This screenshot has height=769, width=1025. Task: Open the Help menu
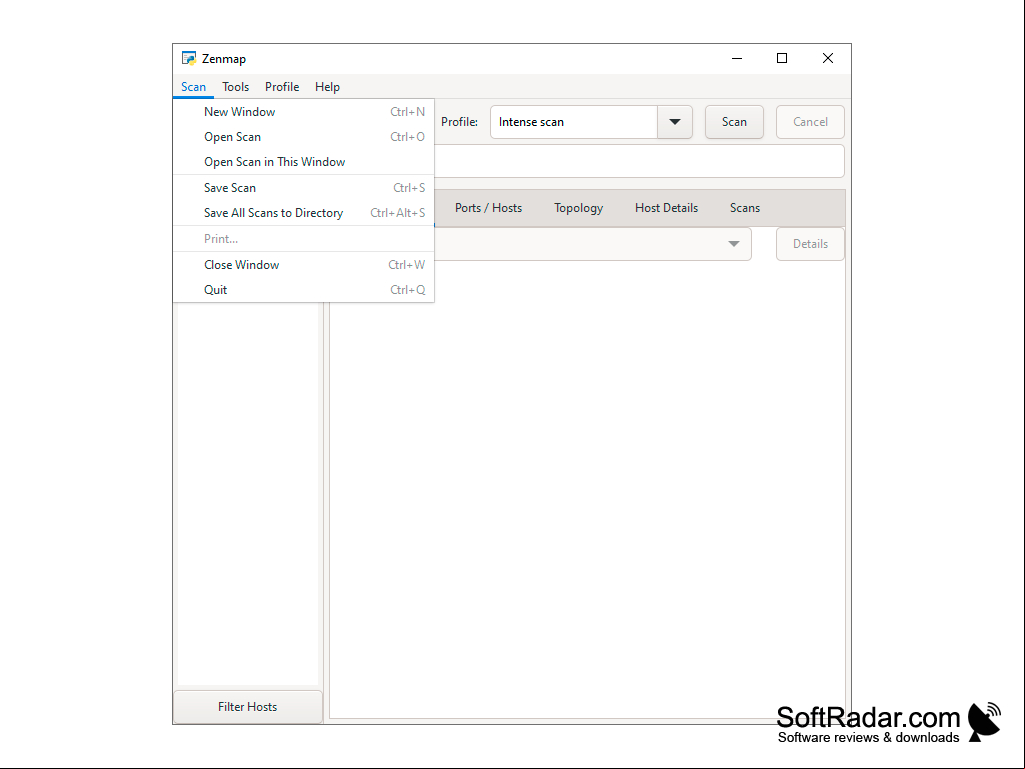[x=328, y=87]
